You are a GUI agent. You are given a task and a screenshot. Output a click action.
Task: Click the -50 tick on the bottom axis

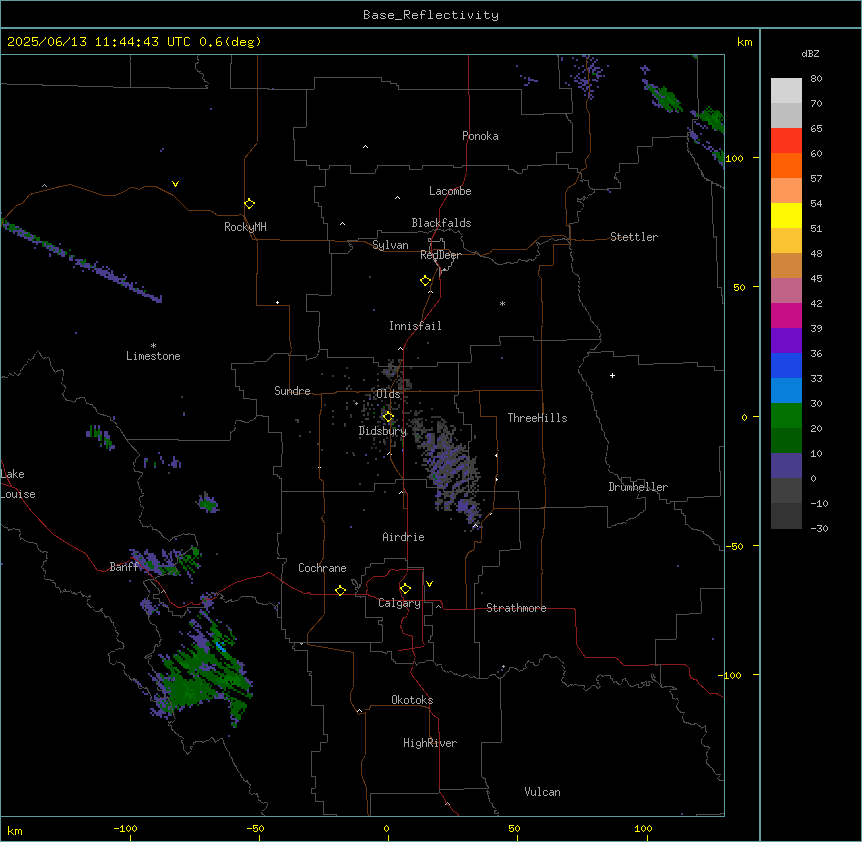tap(255, 828)
